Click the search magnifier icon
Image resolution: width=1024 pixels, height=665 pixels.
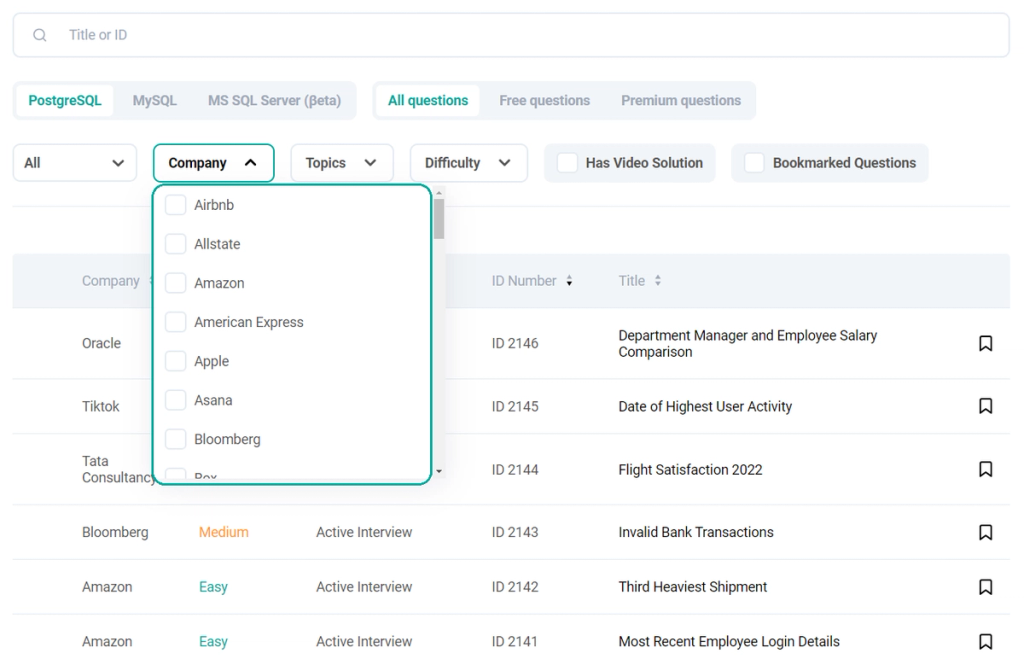tap(40, 35)
